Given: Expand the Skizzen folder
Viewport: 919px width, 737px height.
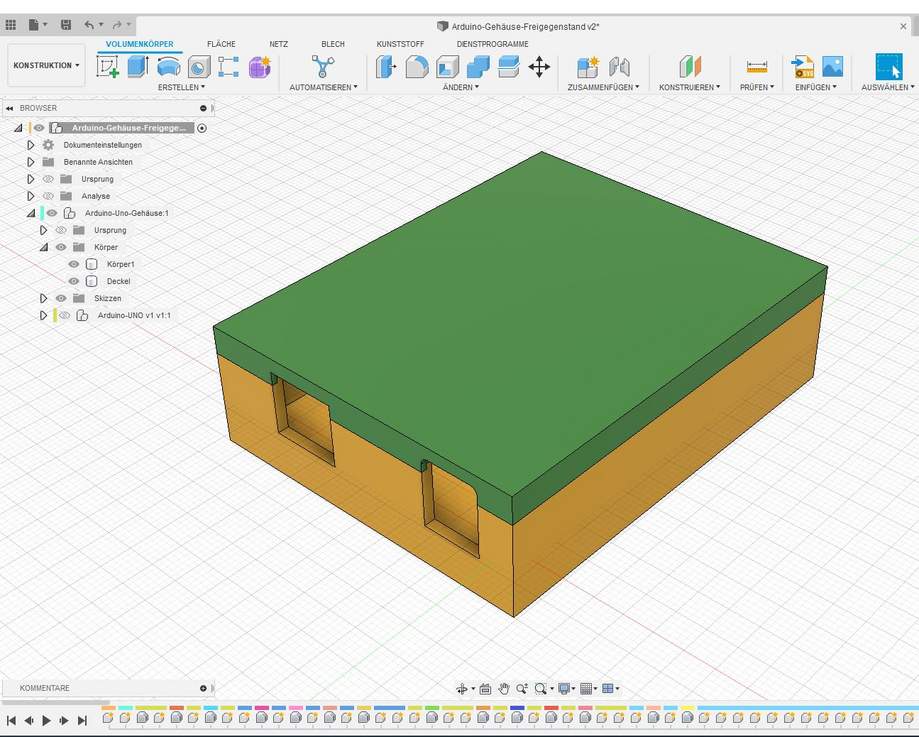Looking at the screenshot, I should (x=44, y=298).
